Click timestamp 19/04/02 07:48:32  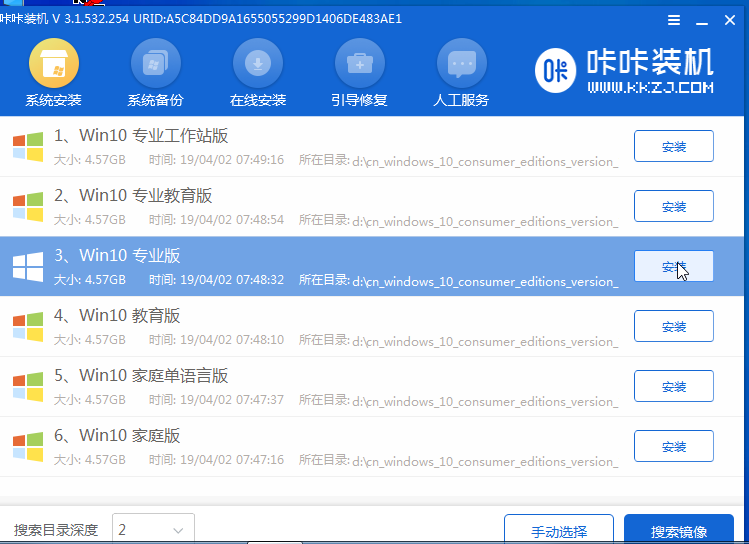(232, 279)
